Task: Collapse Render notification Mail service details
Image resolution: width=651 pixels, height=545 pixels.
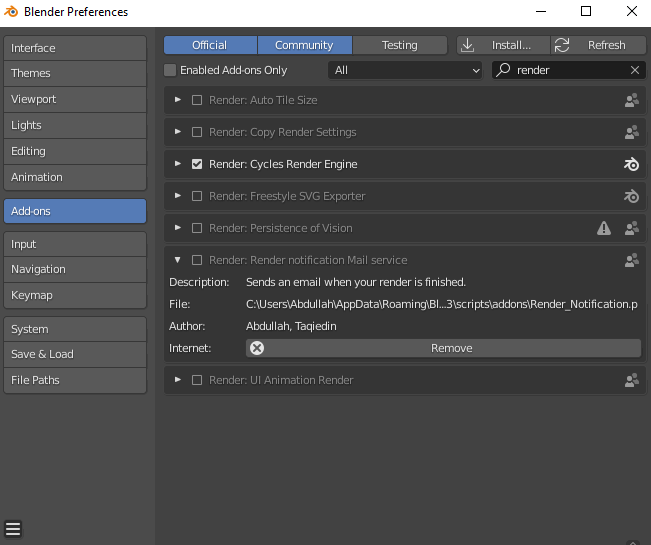Action: pos(178,260)
